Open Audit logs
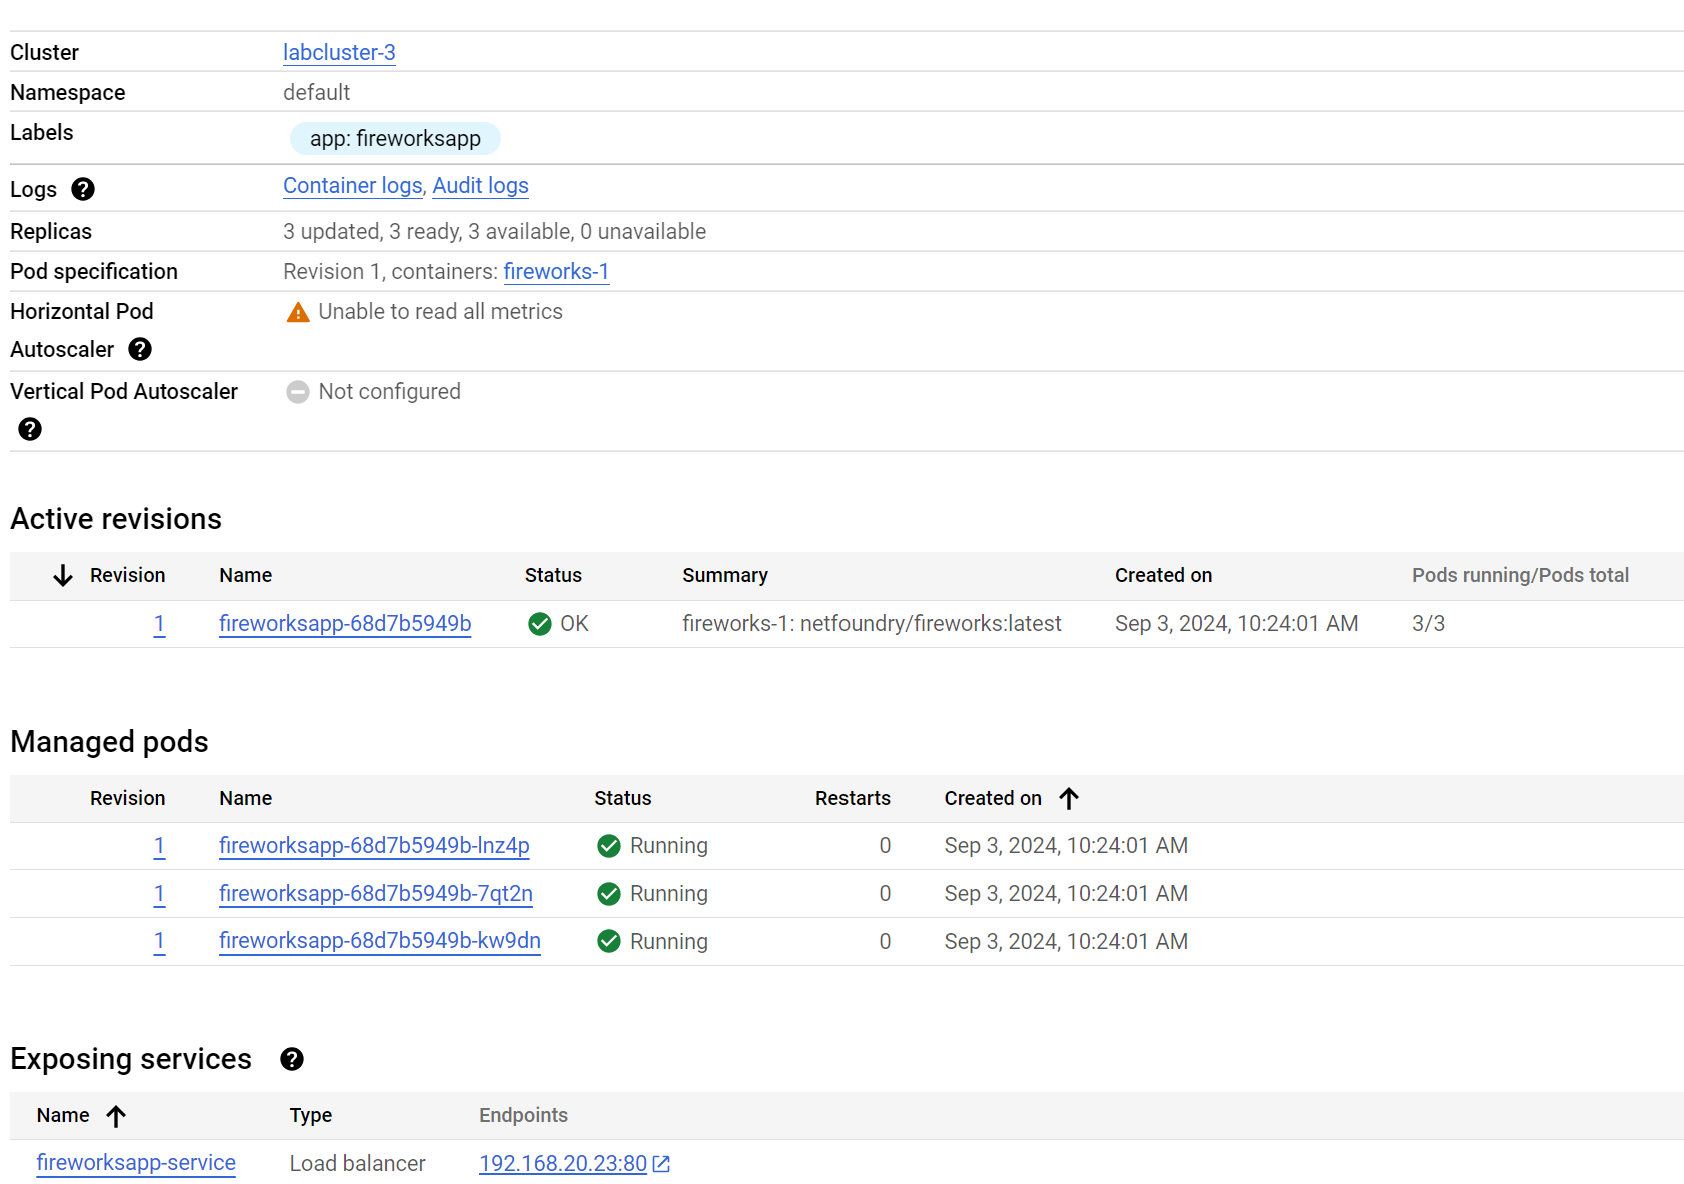The image size is (1684, 1184). [480, 186]
